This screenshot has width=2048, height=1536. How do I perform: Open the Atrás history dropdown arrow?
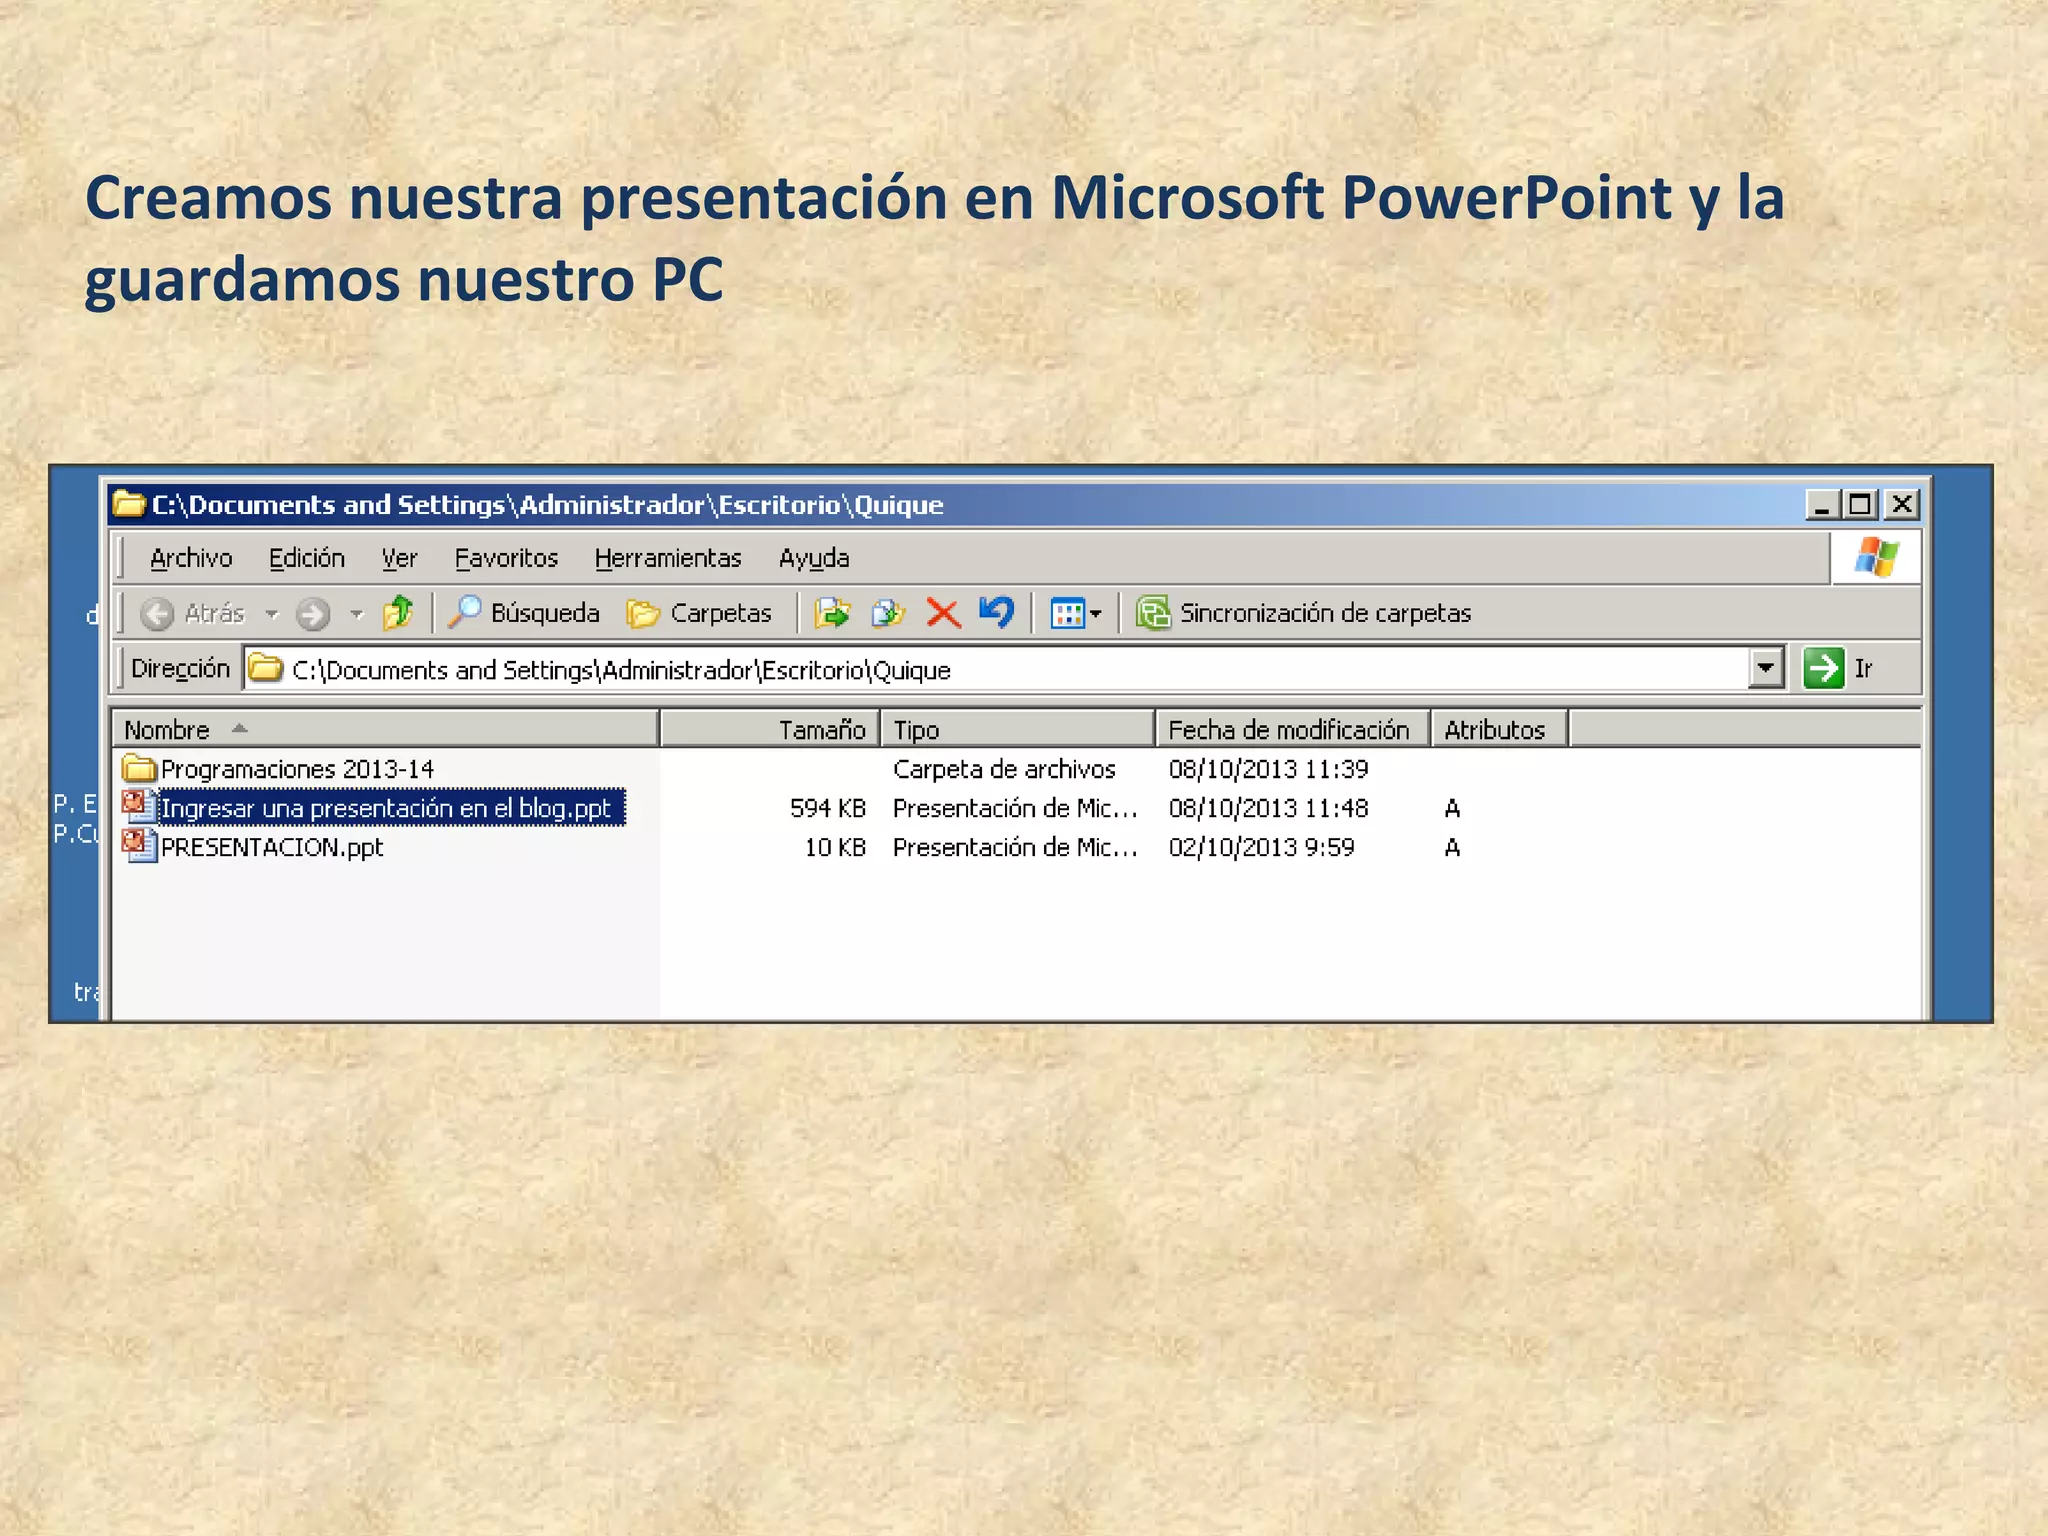pos(271,613)
